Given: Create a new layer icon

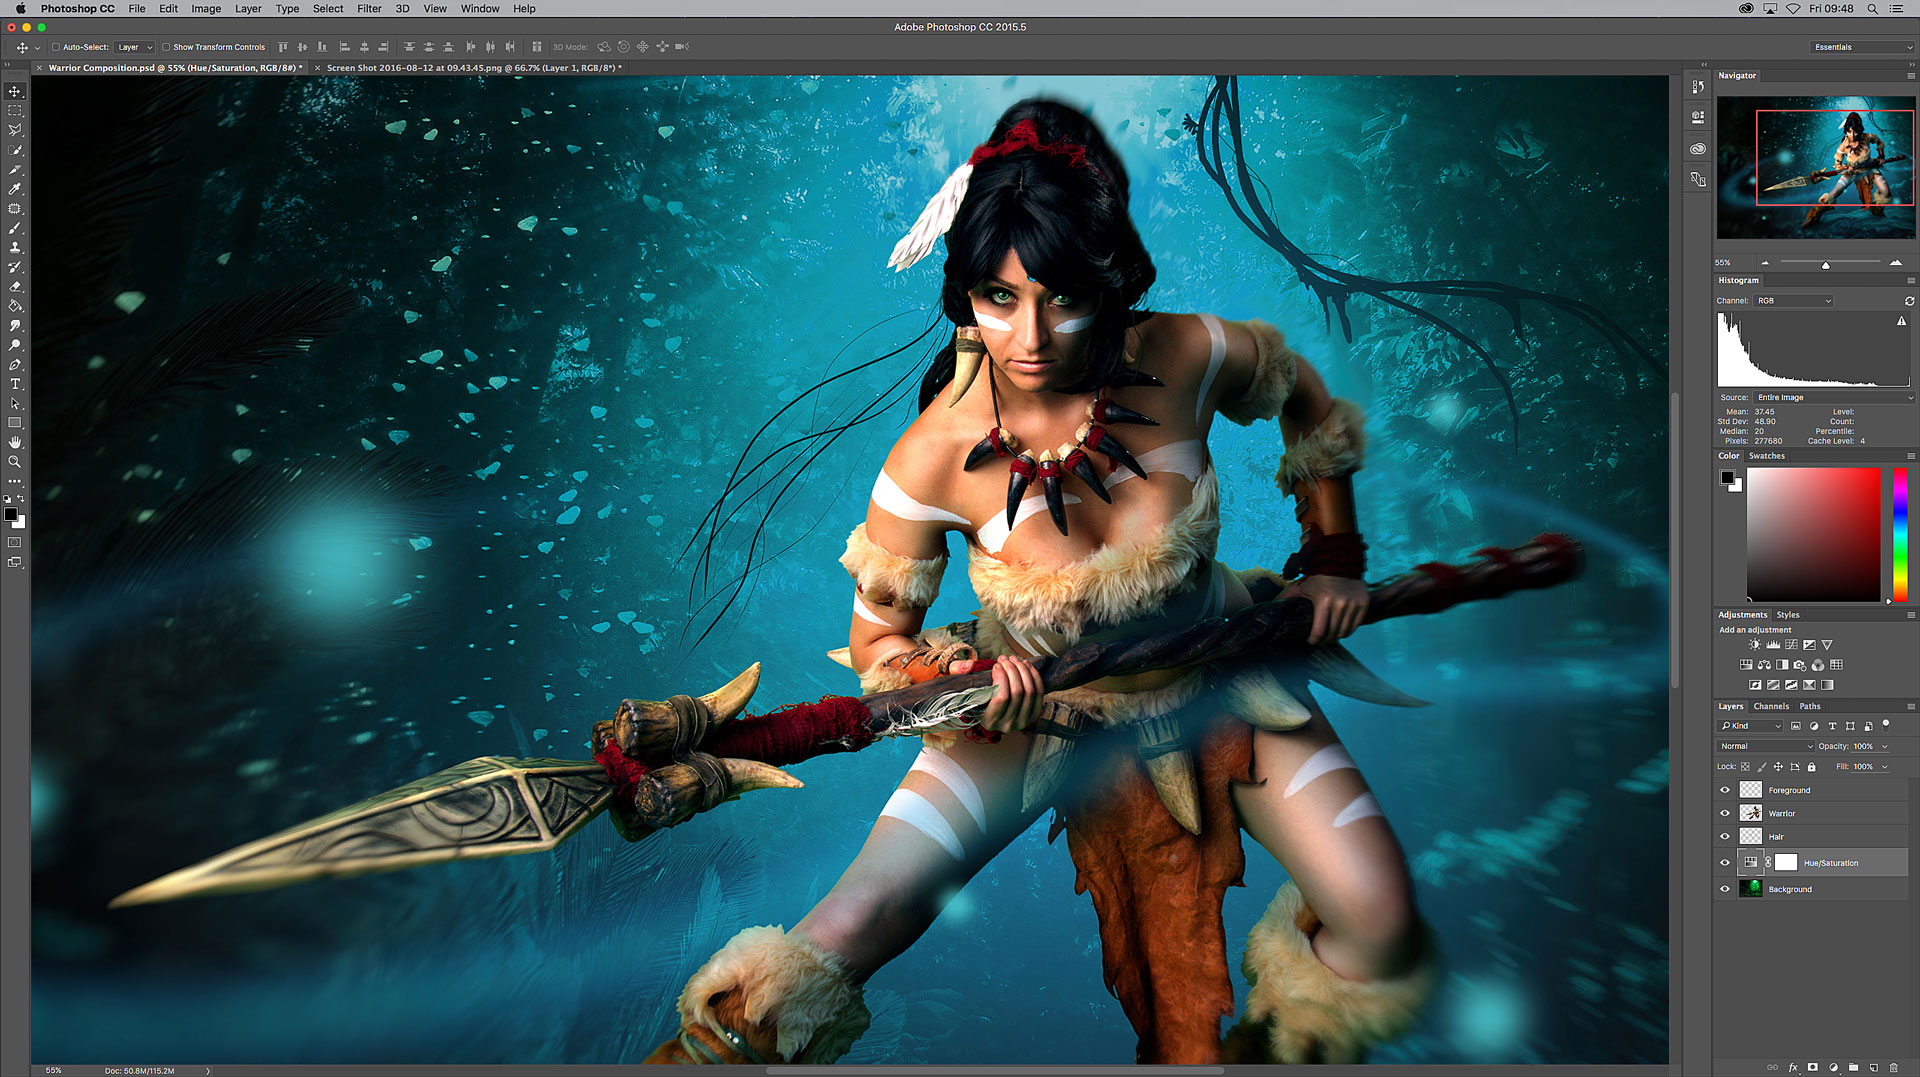Looking at the screenshot, I should [x=1874, y=1067].
